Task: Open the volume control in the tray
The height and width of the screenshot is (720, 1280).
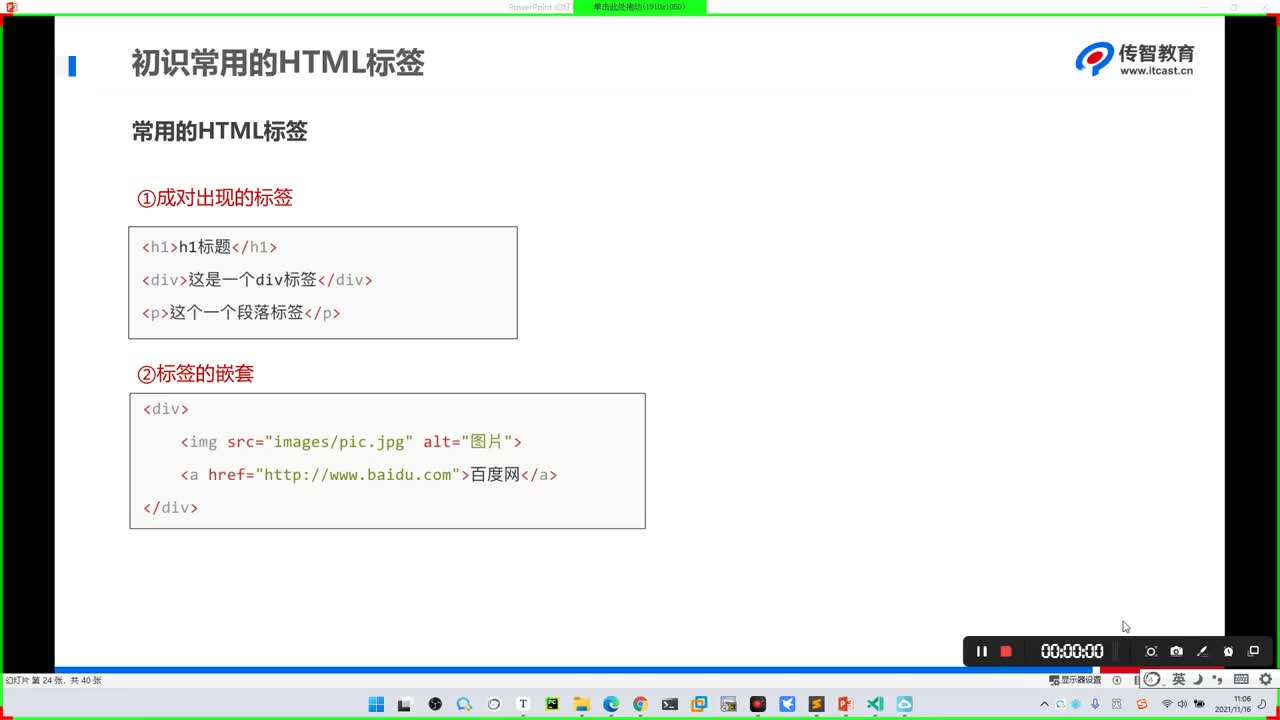Action: click(1182, 704)
